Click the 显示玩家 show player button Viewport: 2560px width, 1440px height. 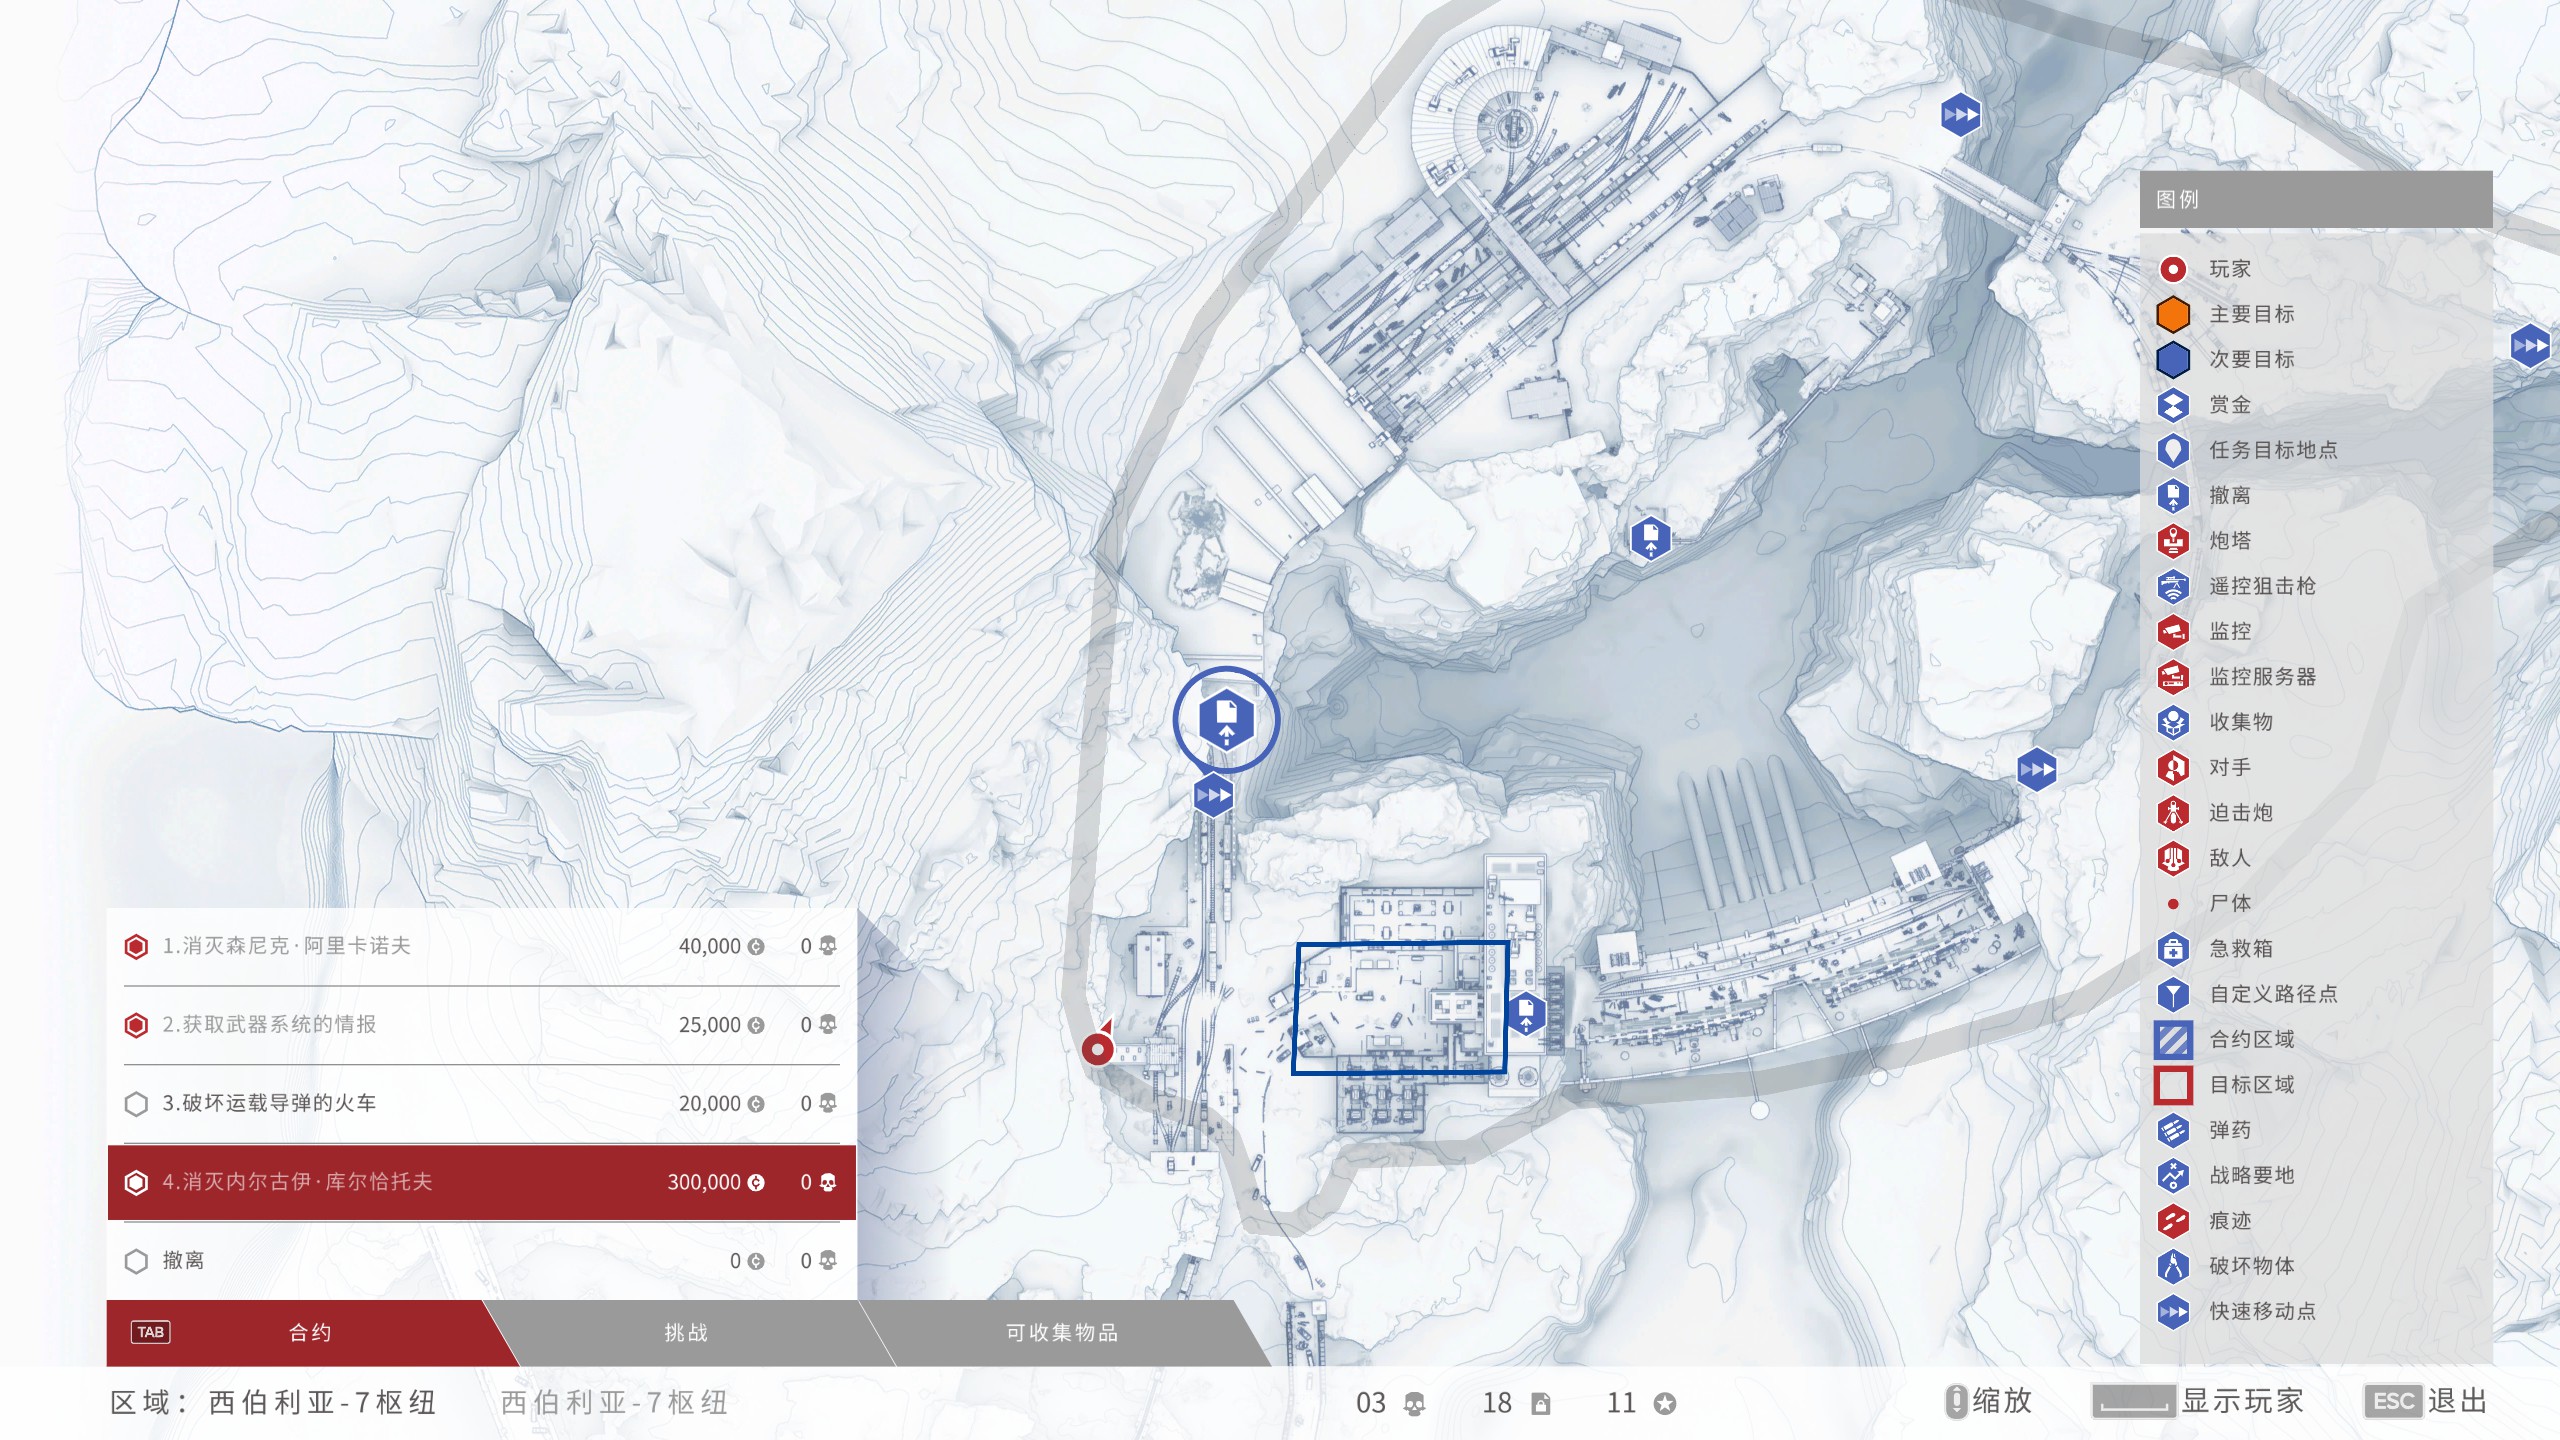tap(2198, 1401)
